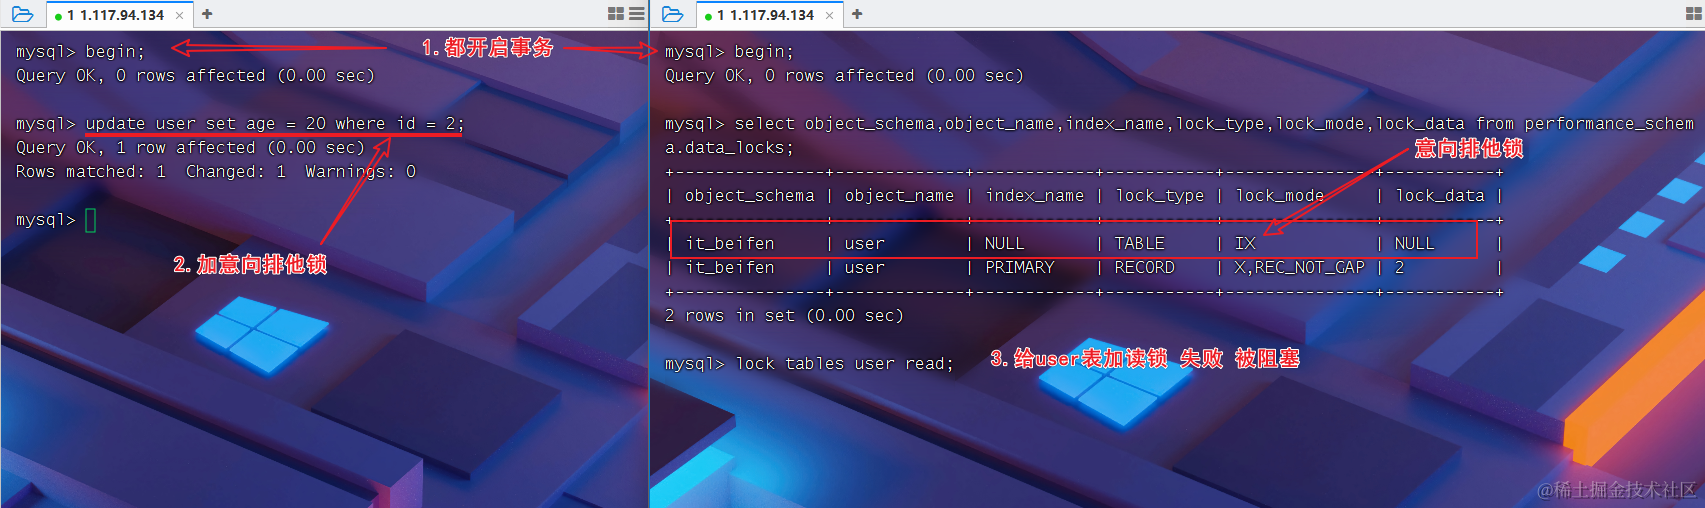Click 'it_beifen' in the TABLE lock row
Viewport: 1705px width, 508px height.
(730, 243)
